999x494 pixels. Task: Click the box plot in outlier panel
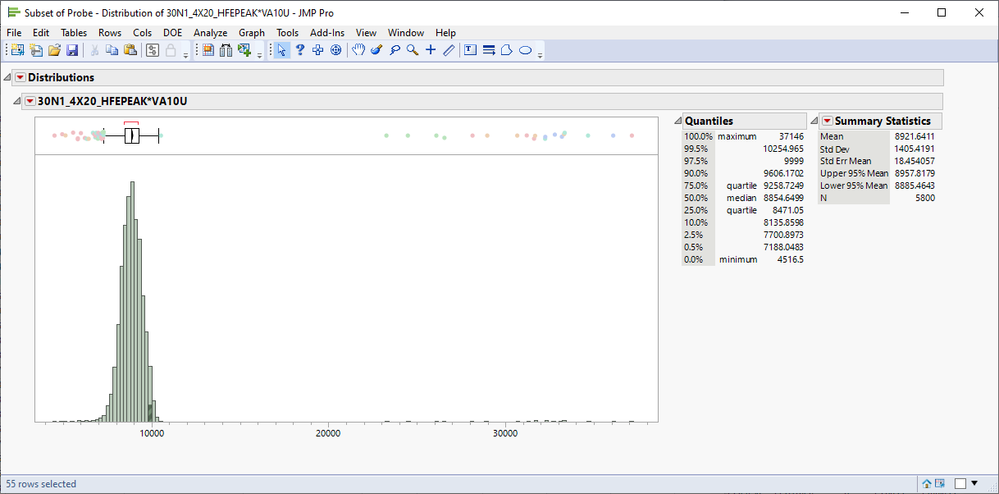[x=131, y=137]
